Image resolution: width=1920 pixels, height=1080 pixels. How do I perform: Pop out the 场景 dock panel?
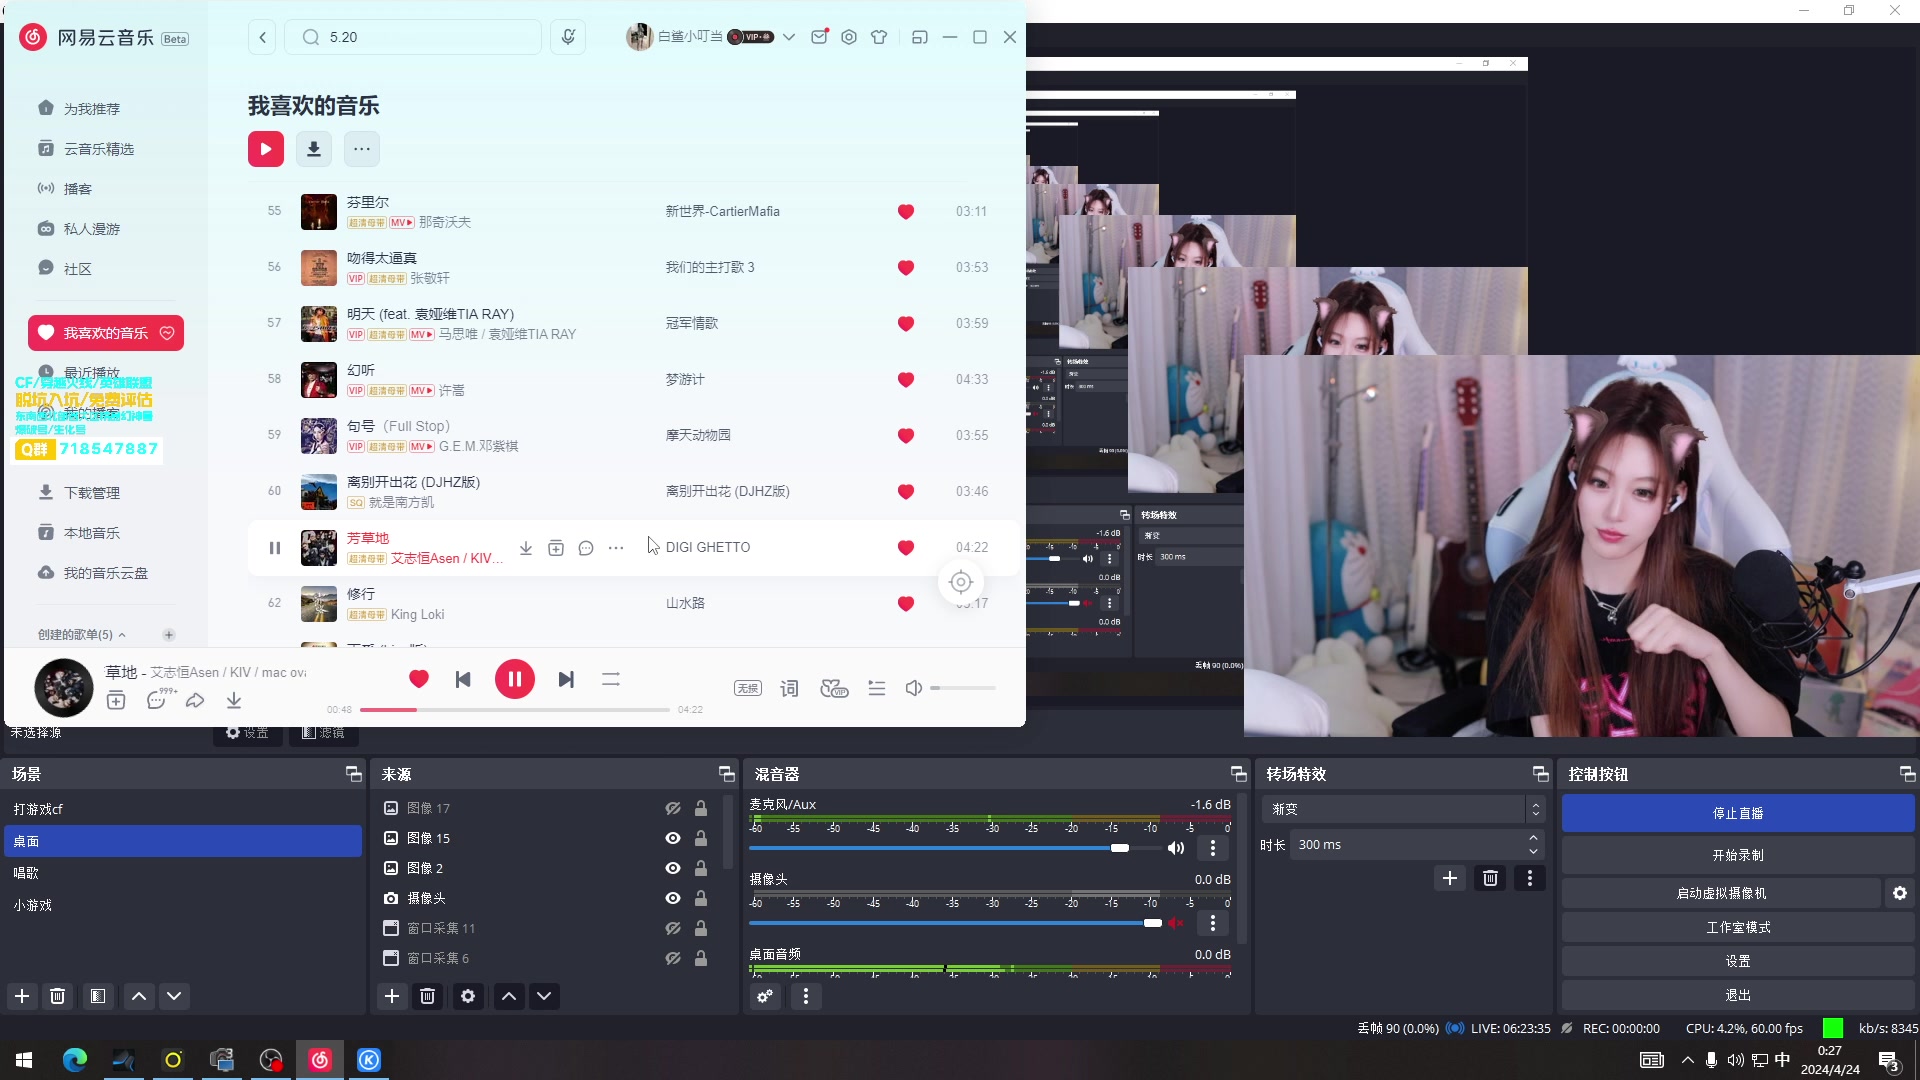coord(353,774)
